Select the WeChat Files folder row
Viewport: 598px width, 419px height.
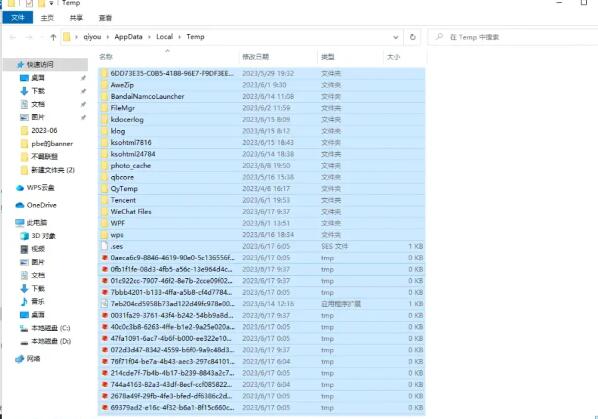(x=261, y=212)
